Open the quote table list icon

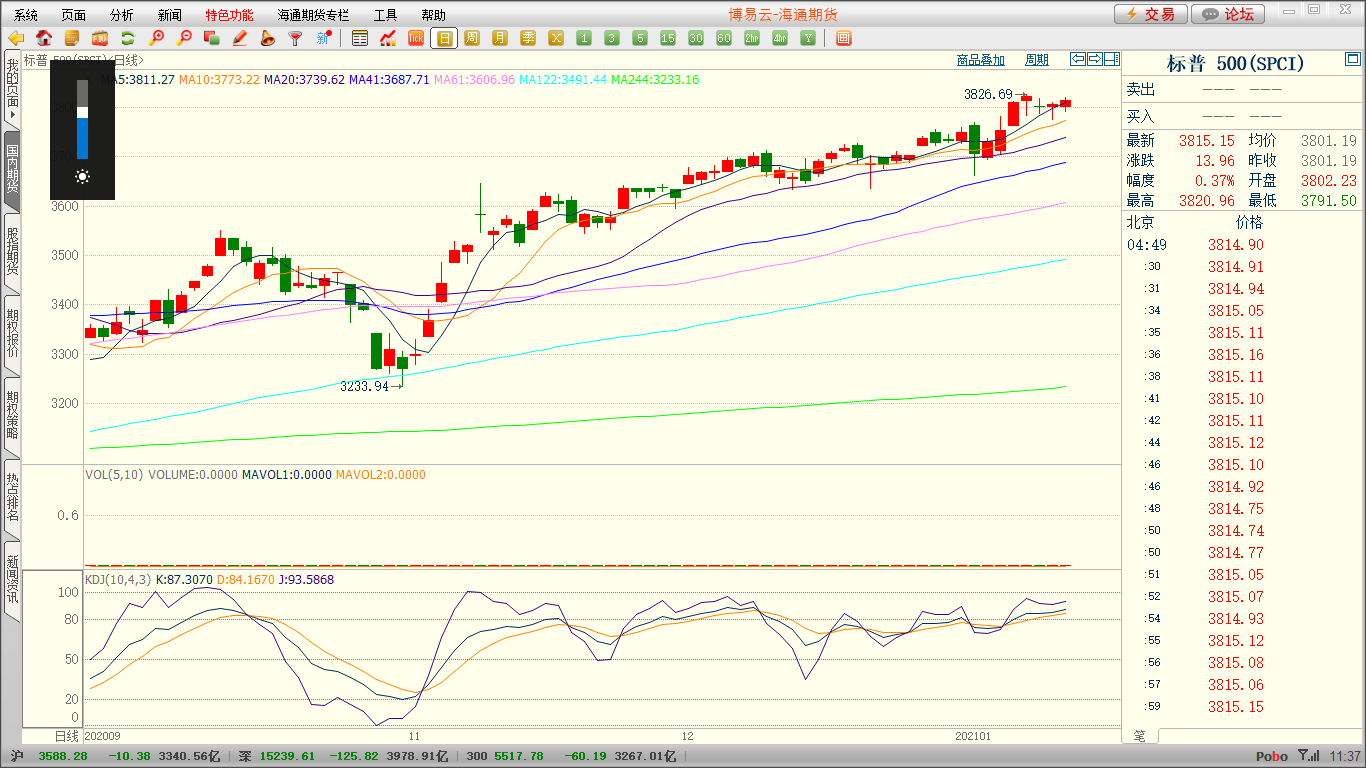(360, 39)
